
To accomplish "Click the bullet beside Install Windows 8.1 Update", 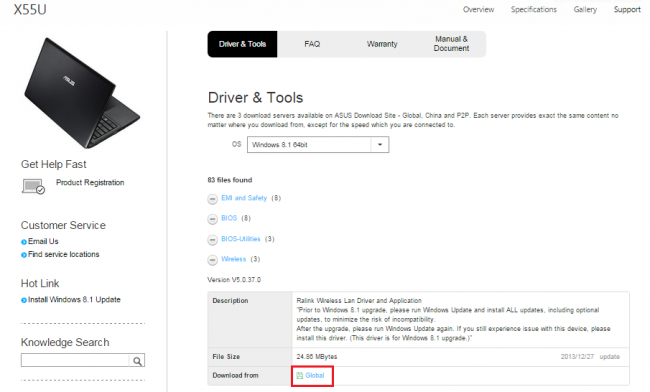I will [24, 300].
